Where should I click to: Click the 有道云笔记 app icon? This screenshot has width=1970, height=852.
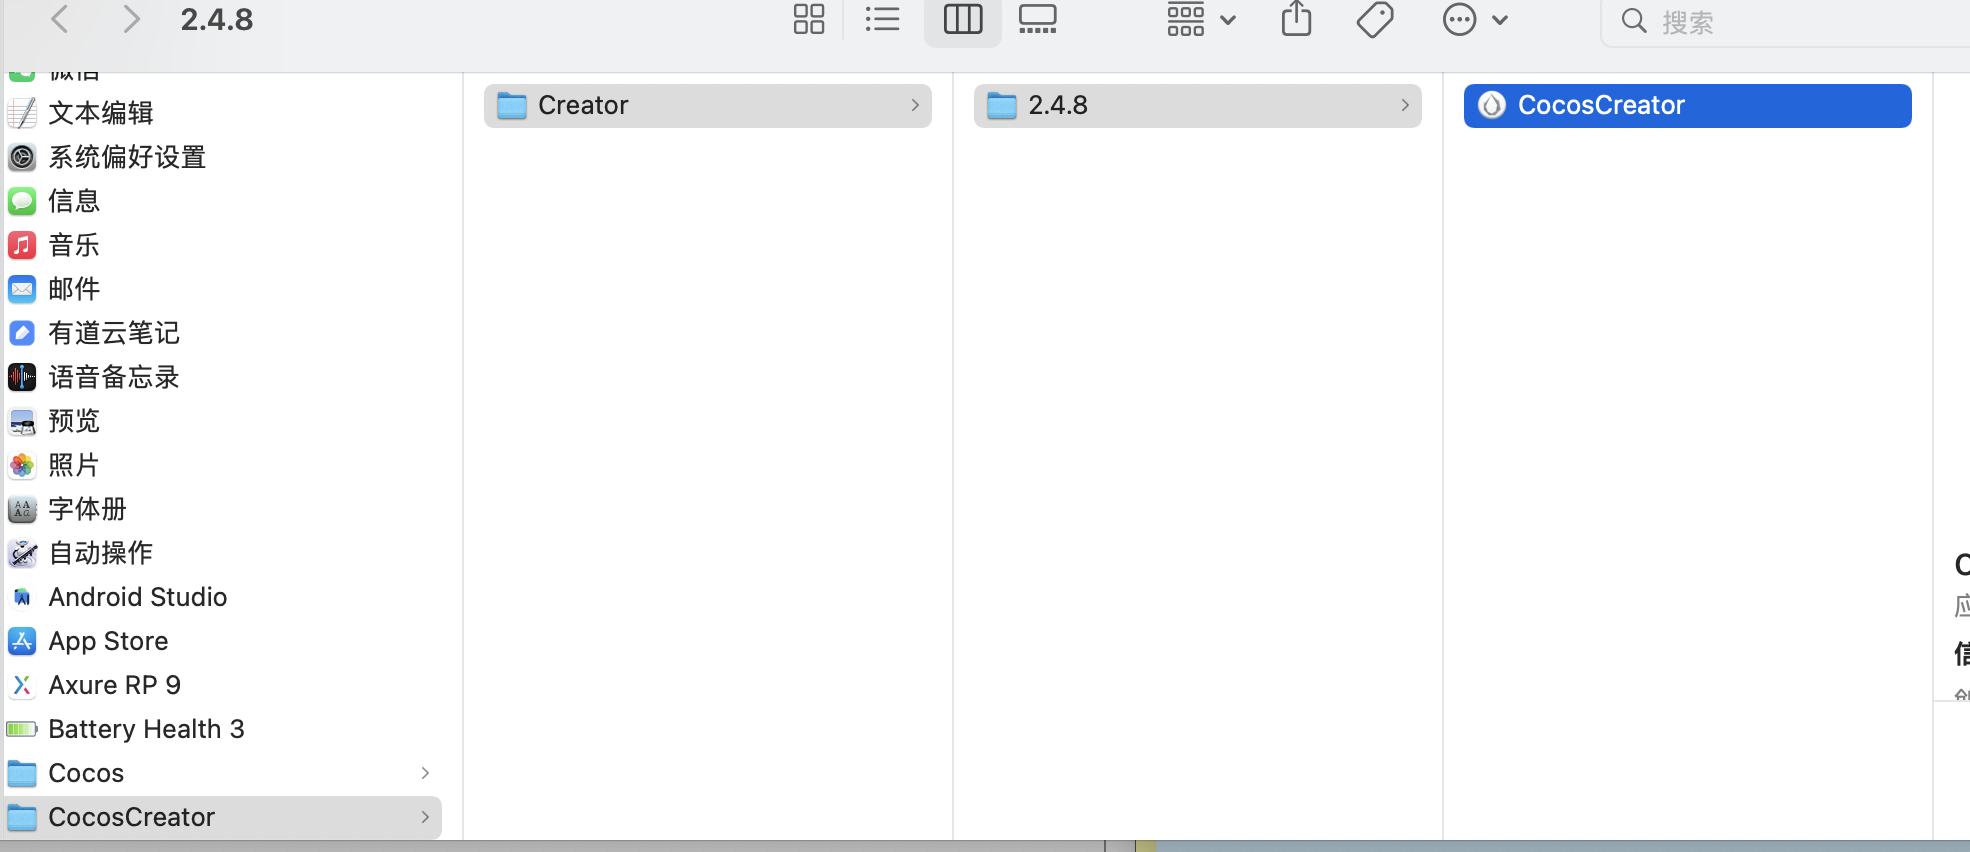tap(22, 333)
